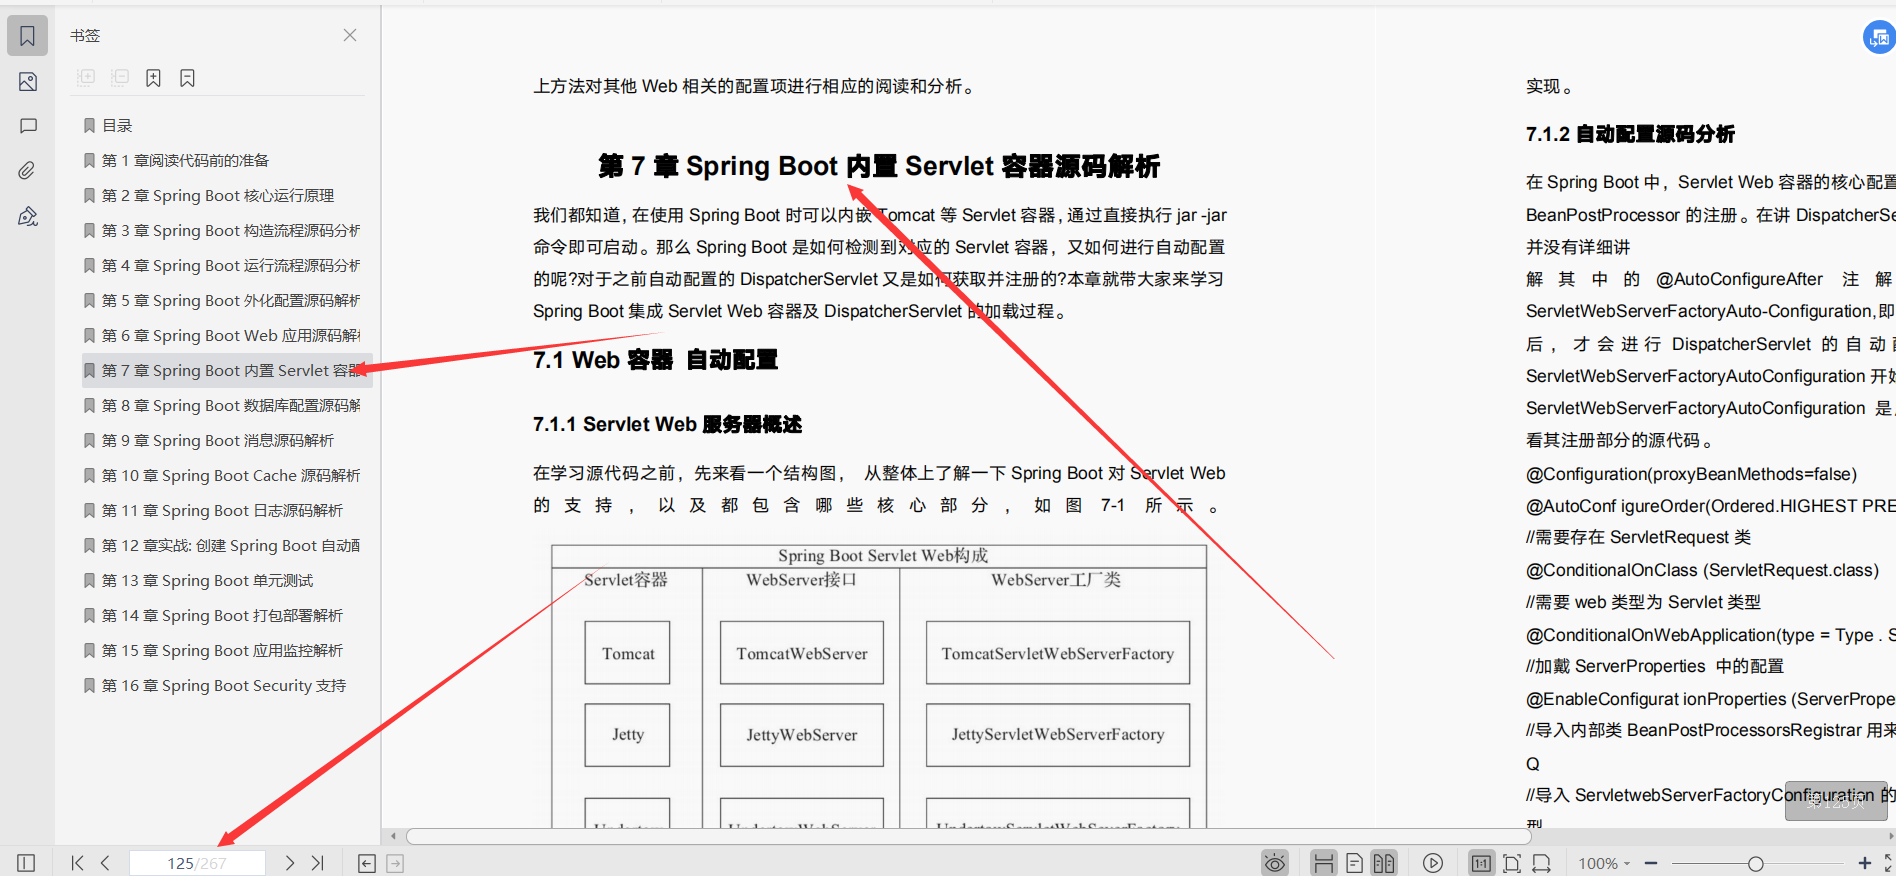Close the 书签 bookmarks panel
Screen dimensions: 1896x876
[x=350, y=35]
